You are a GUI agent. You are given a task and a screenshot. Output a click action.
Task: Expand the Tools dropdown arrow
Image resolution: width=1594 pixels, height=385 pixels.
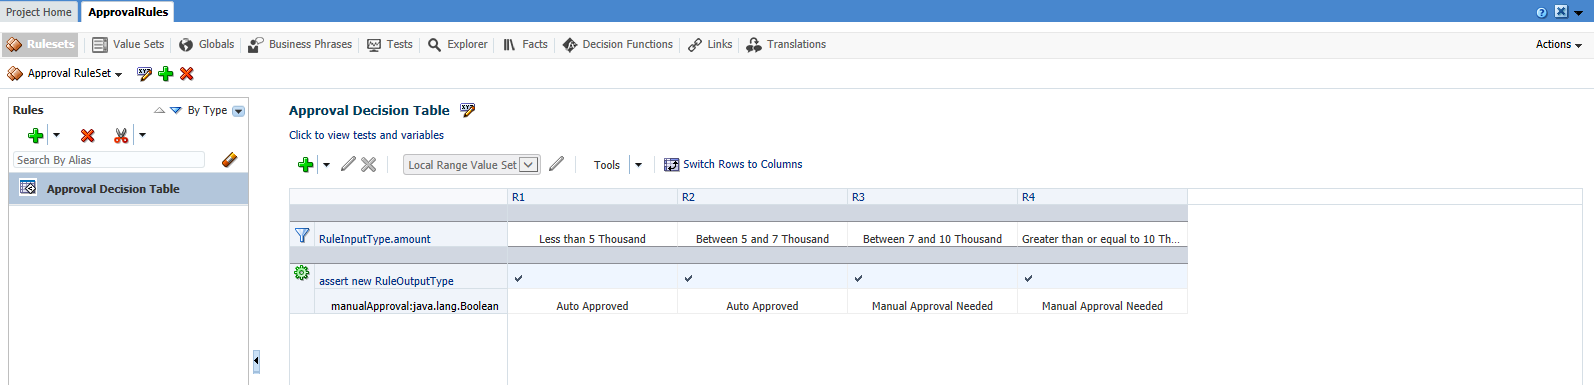tap(638, 165)
